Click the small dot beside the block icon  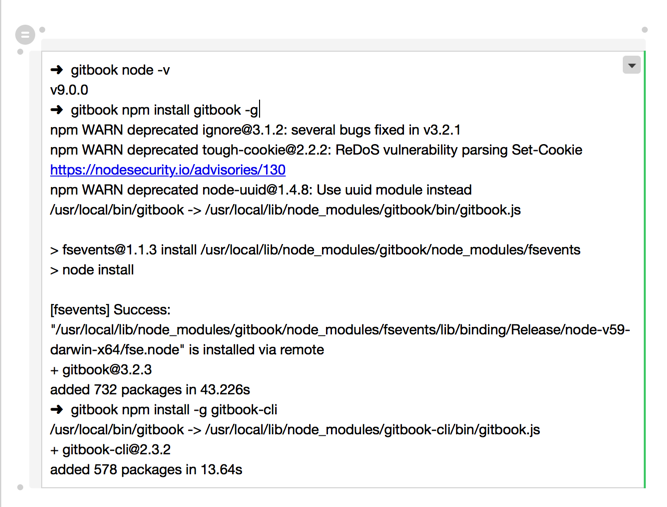43,30
